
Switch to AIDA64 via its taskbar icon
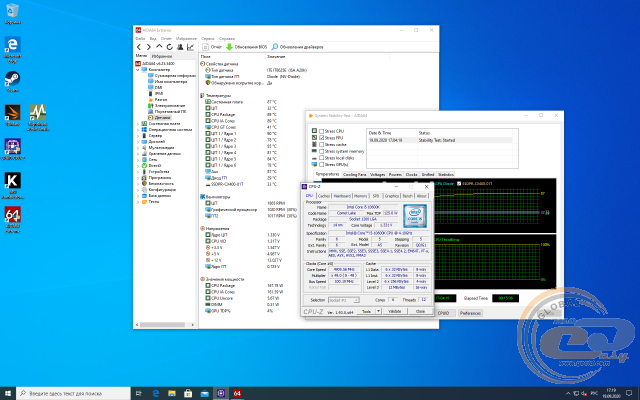pyautogui.click(x=237, y=393)
